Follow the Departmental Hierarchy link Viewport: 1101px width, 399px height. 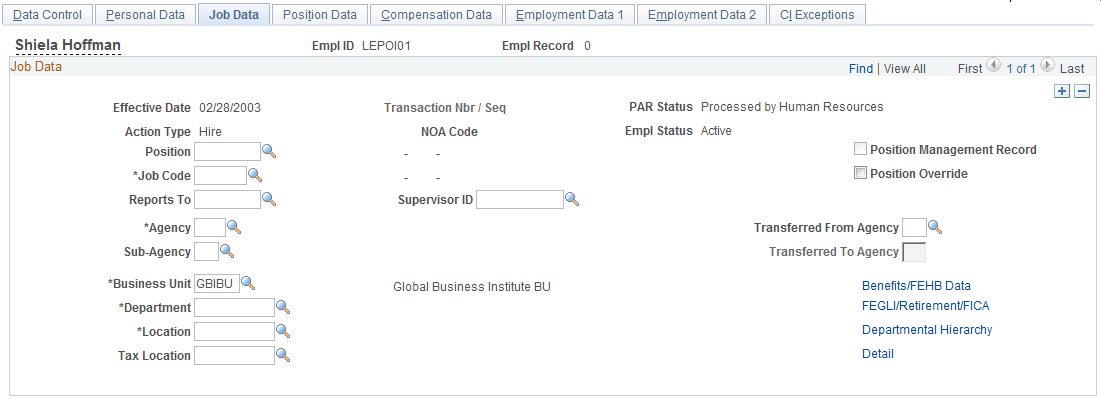(927, 329)
